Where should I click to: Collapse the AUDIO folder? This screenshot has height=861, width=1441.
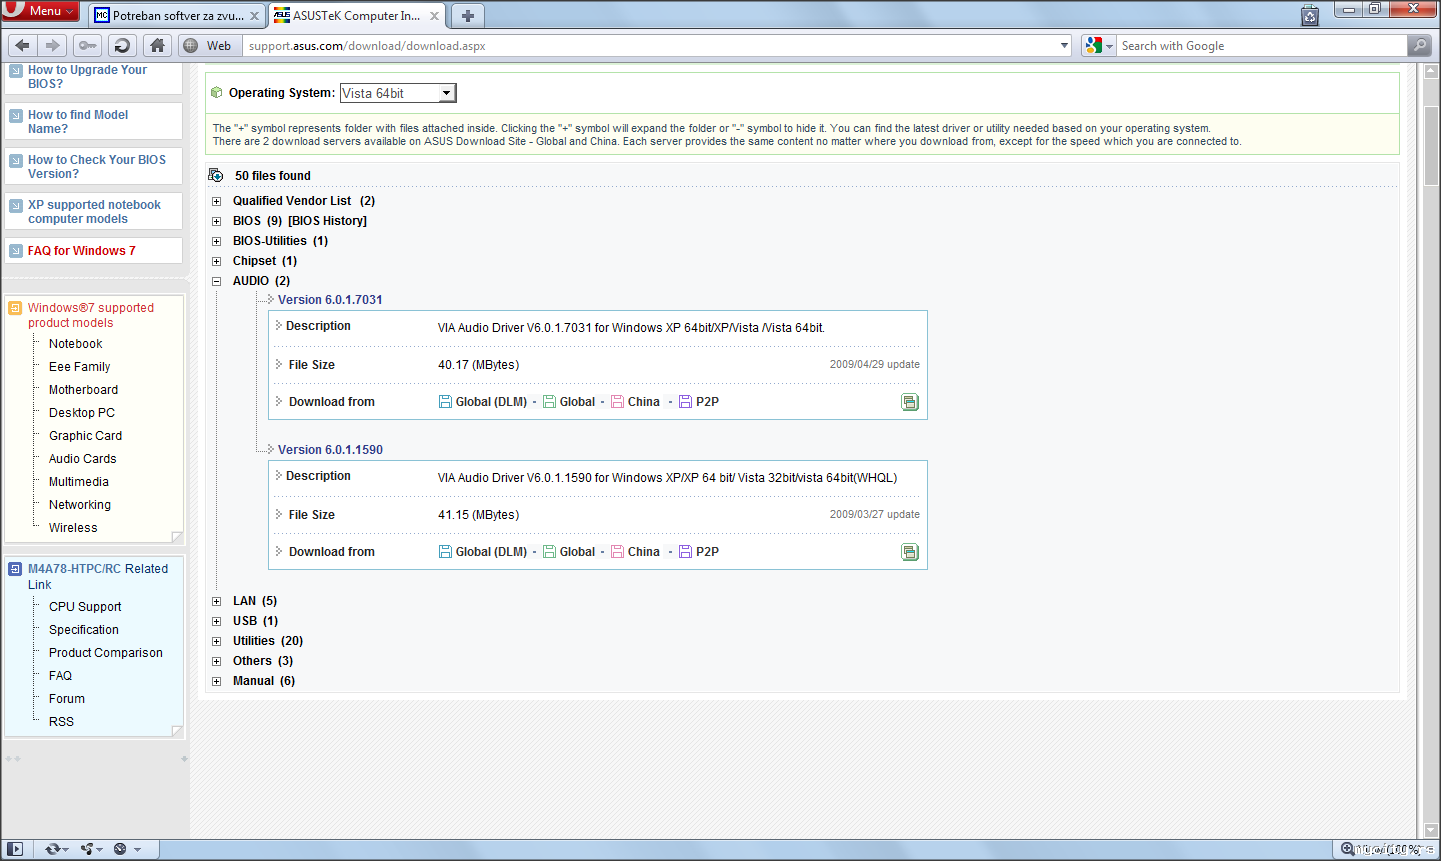[216, 281]
